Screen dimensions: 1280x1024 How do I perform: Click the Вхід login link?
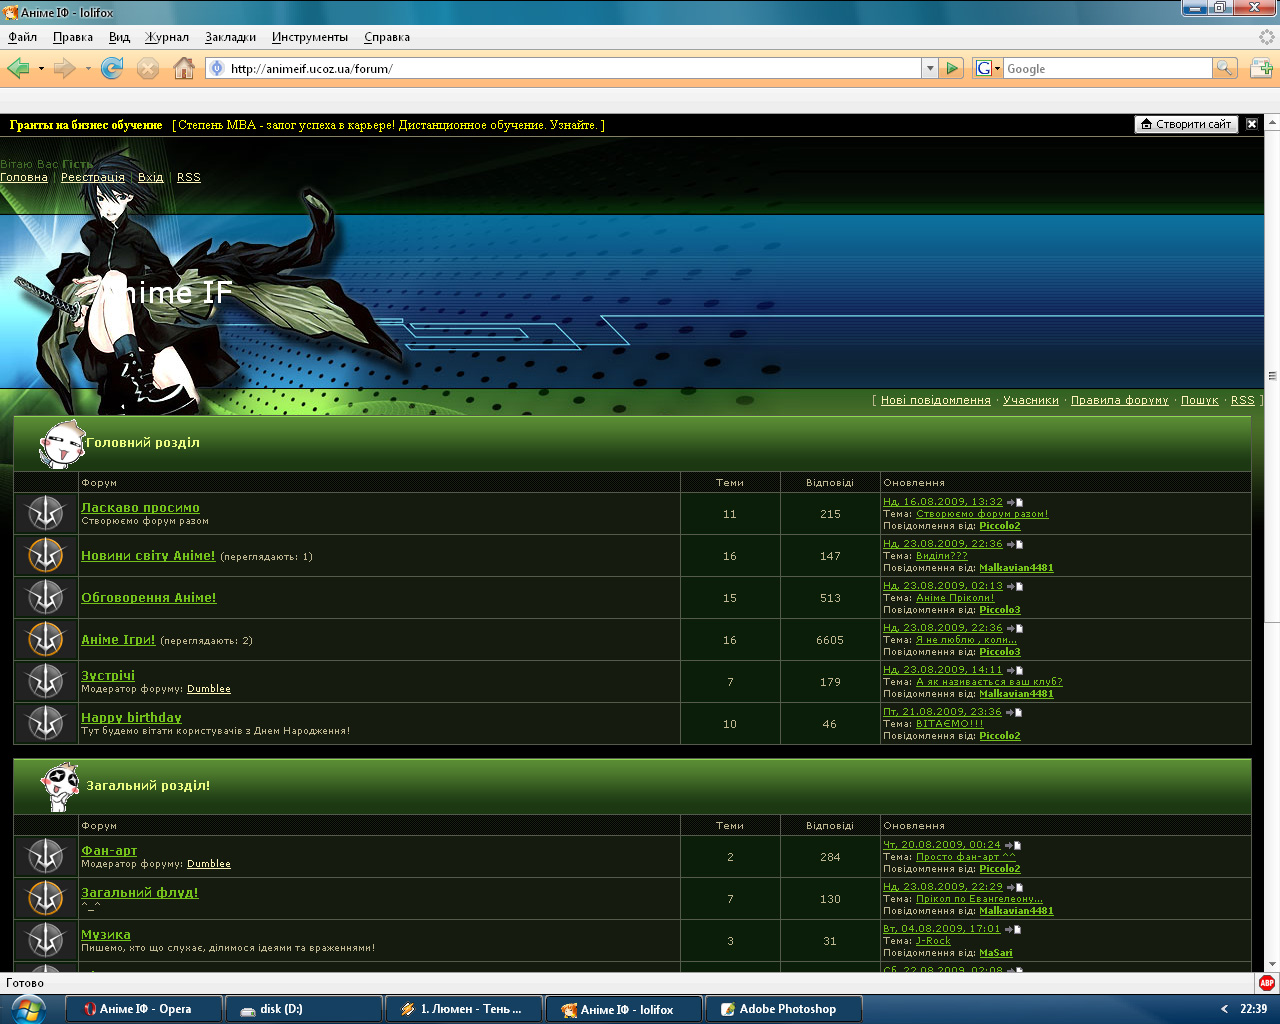tap(151, 177)
